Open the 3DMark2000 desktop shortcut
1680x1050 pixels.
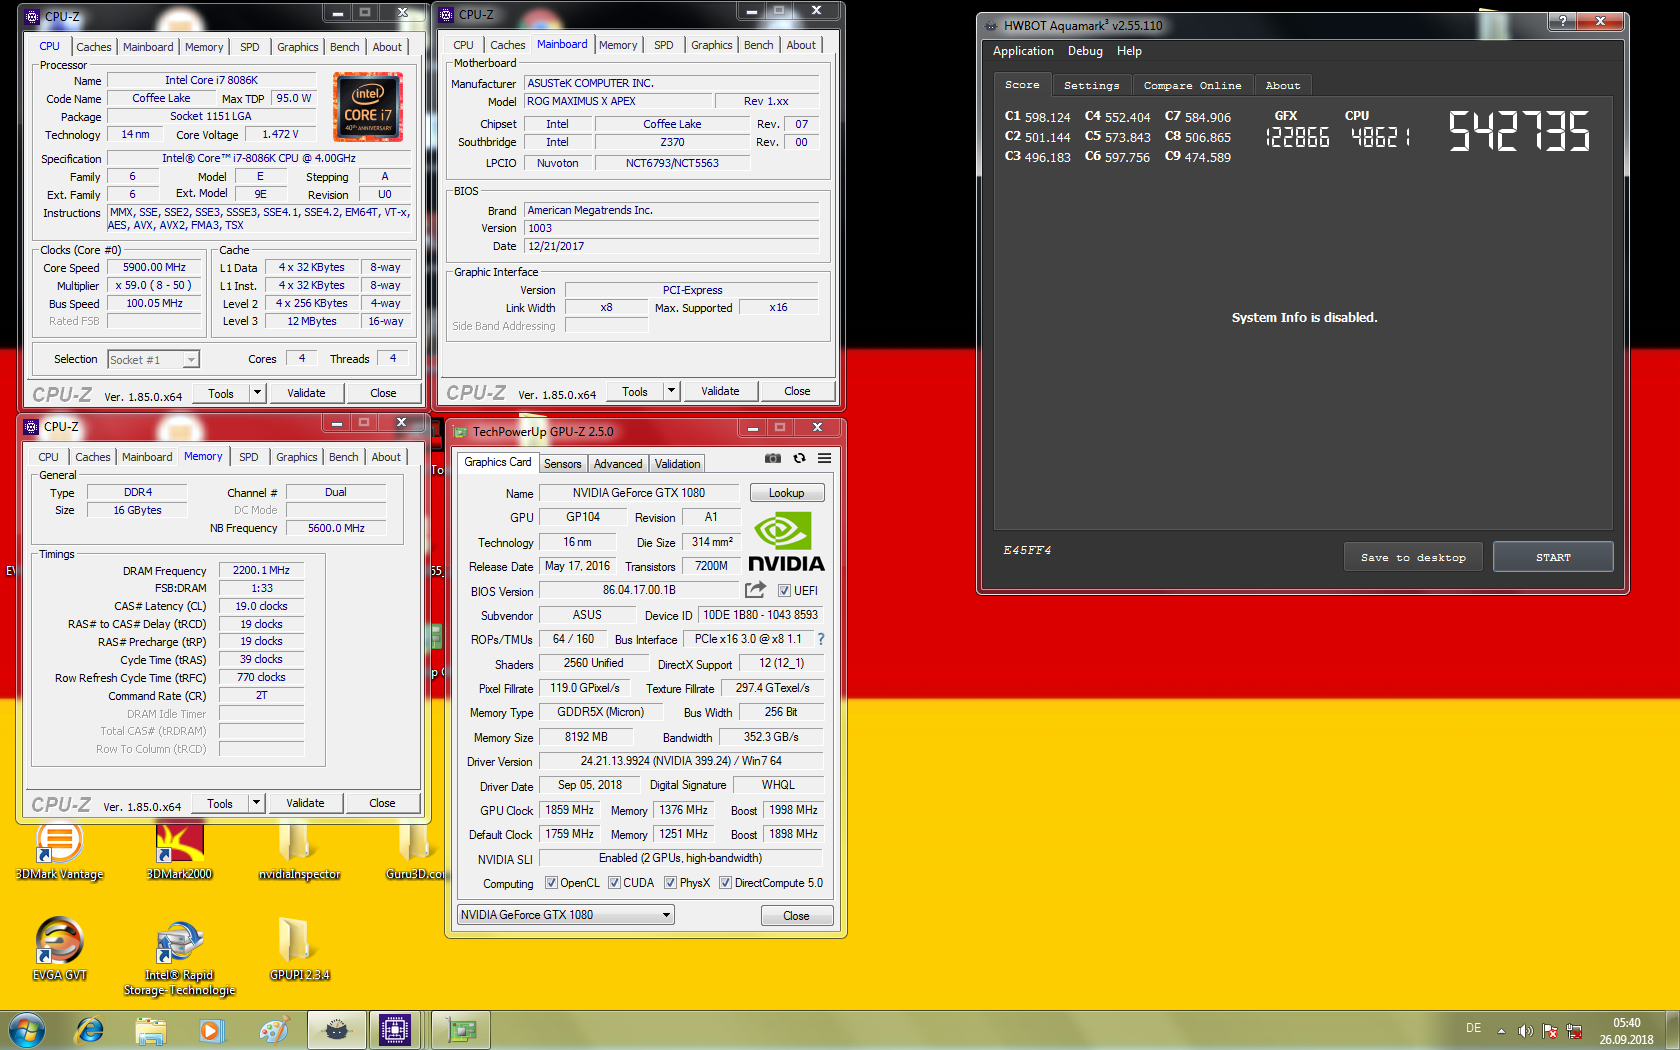(x=180, y=851)
